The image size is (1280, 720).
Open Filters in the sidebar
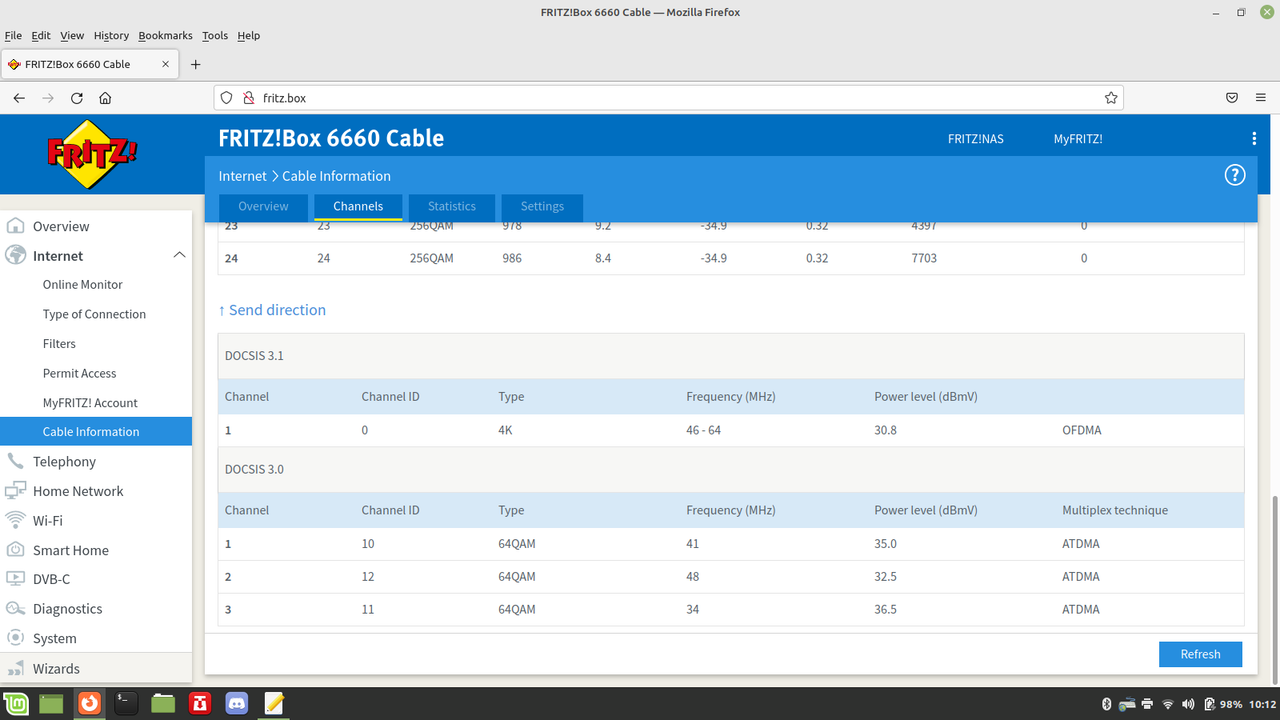[x=59, y=343]
